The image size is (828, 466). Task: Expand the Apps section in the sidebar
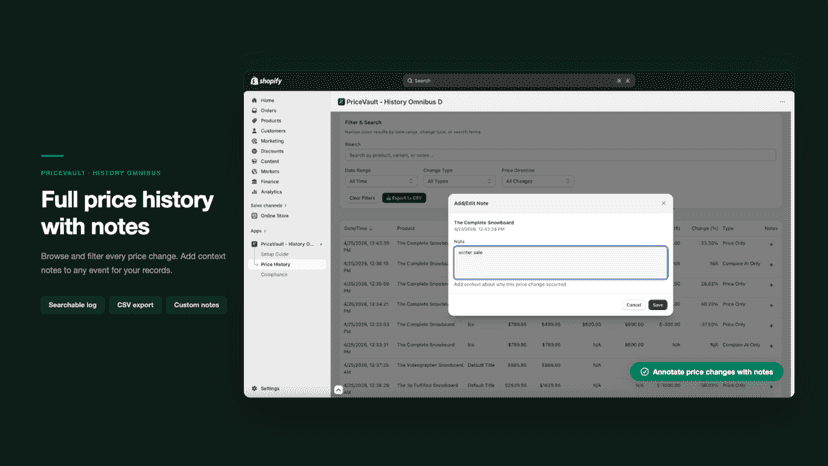pyautogui.click(x=258, y=231)
